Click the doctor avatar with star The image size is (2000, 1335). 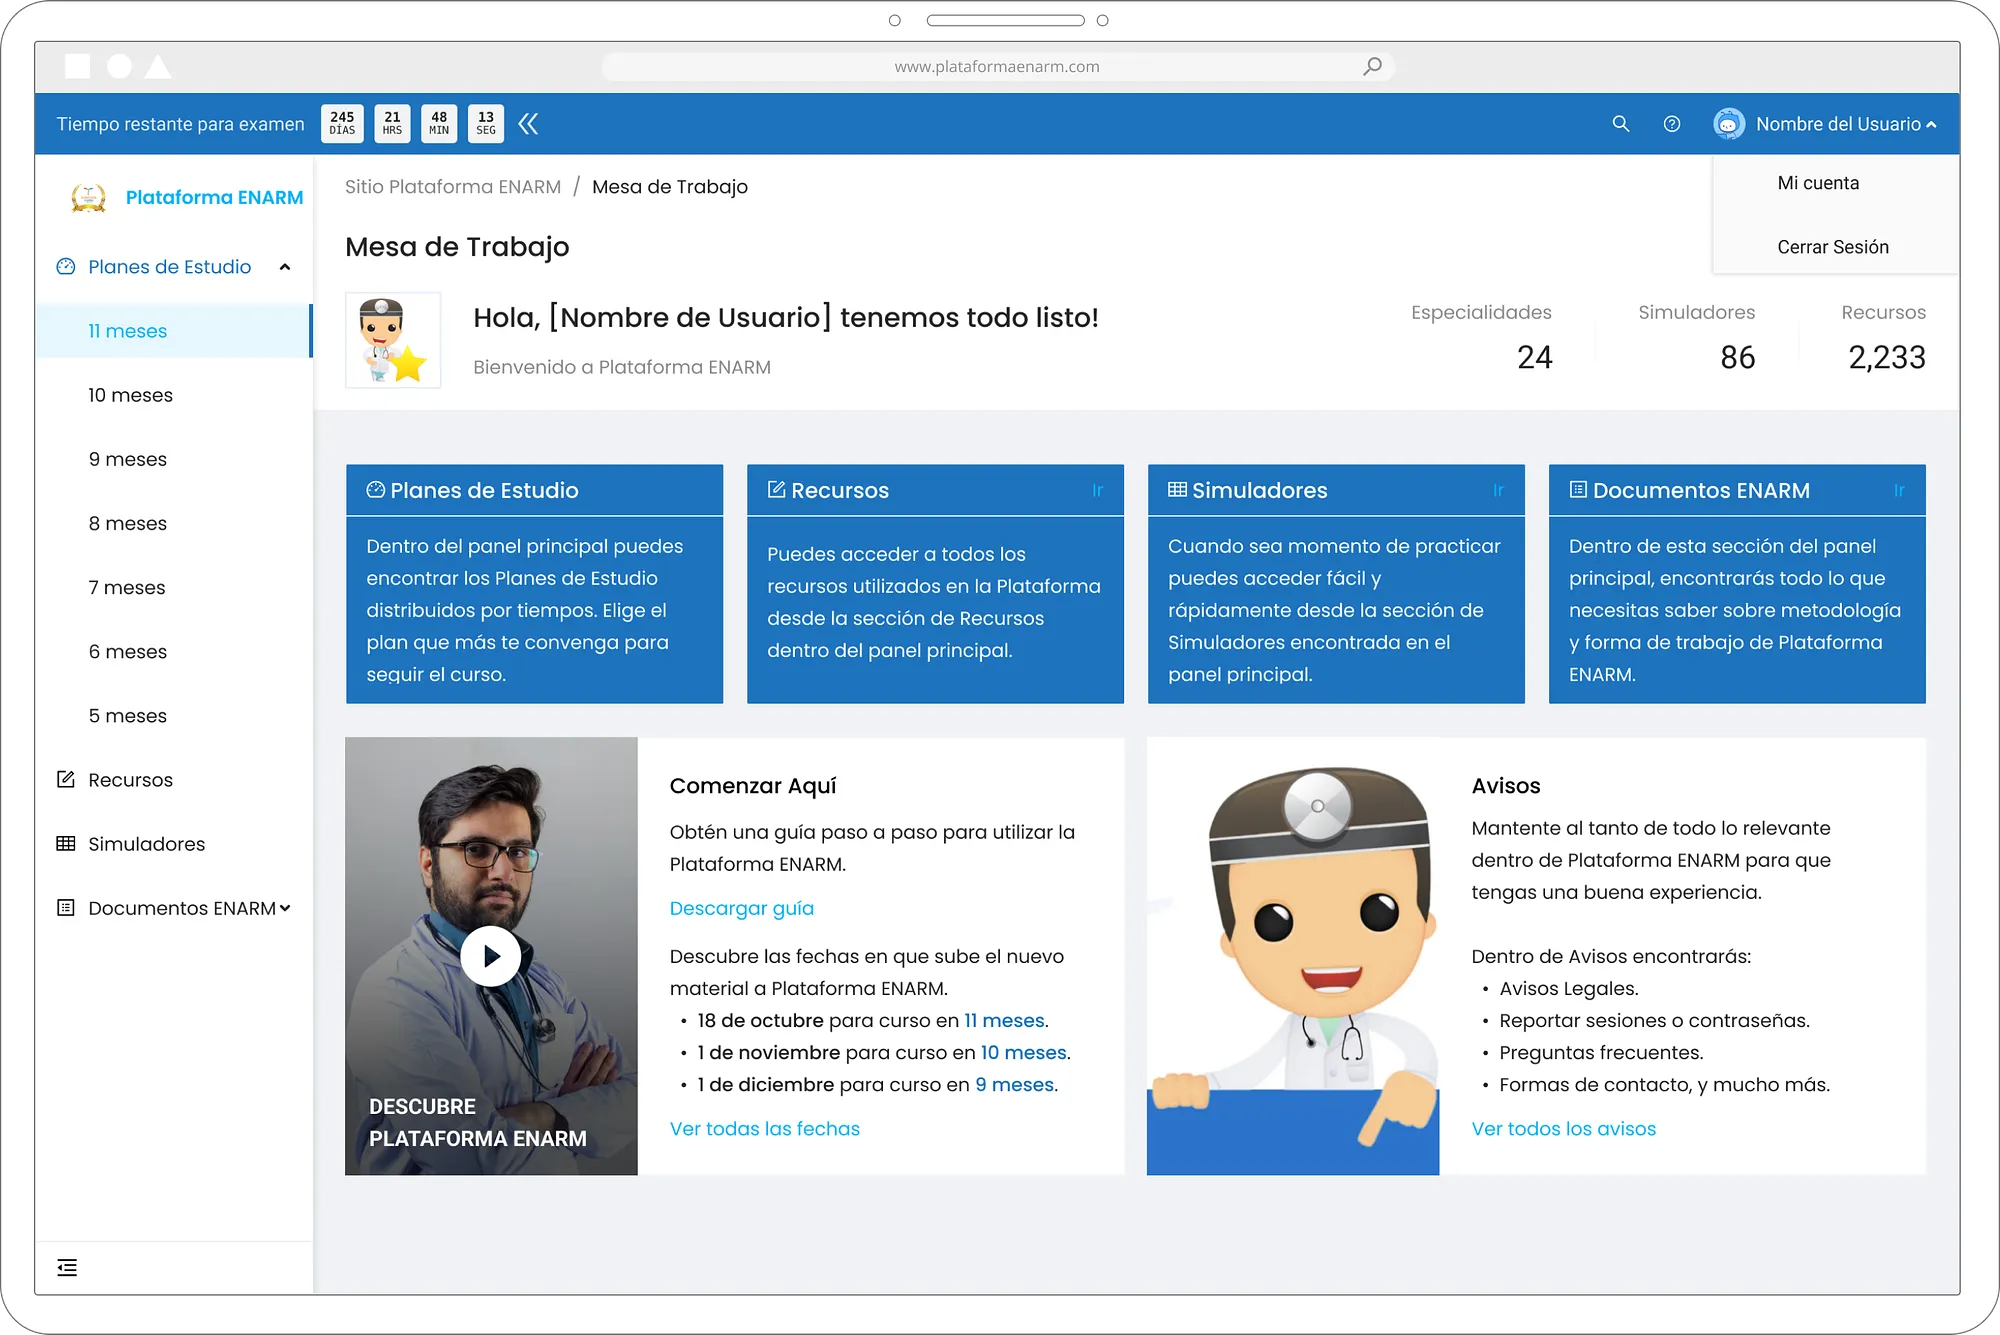pos(393,340)
